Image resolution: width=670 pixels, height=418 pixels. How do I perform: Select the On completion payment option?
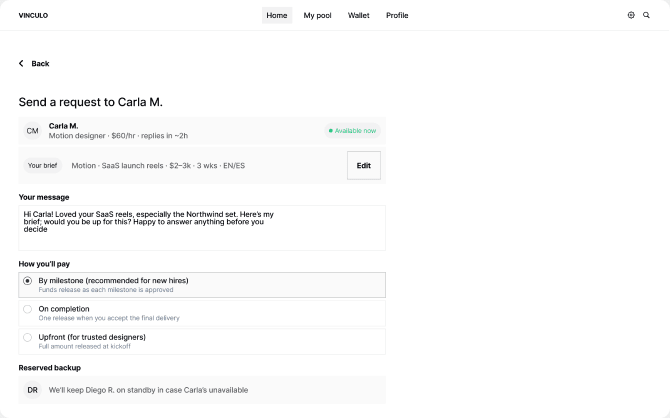coord(202,313)
